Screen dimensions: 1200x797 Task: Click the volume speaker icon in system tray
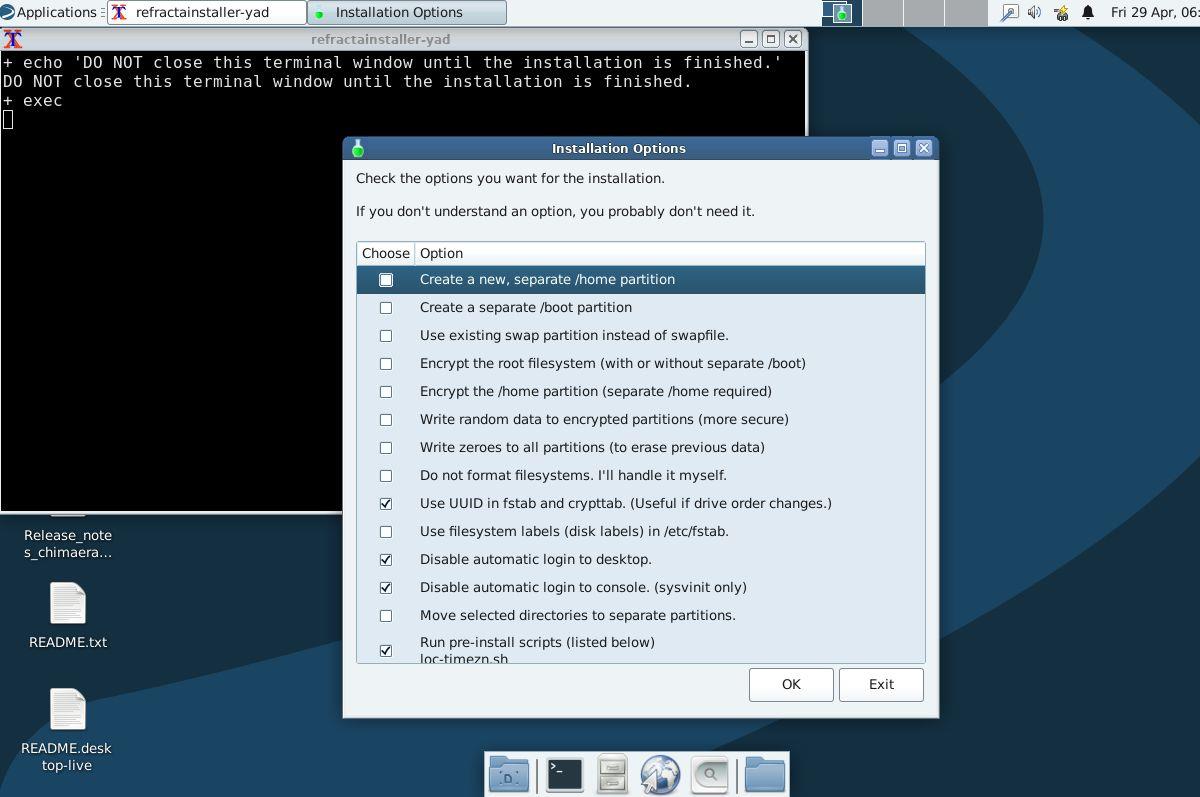[1032, 12]
